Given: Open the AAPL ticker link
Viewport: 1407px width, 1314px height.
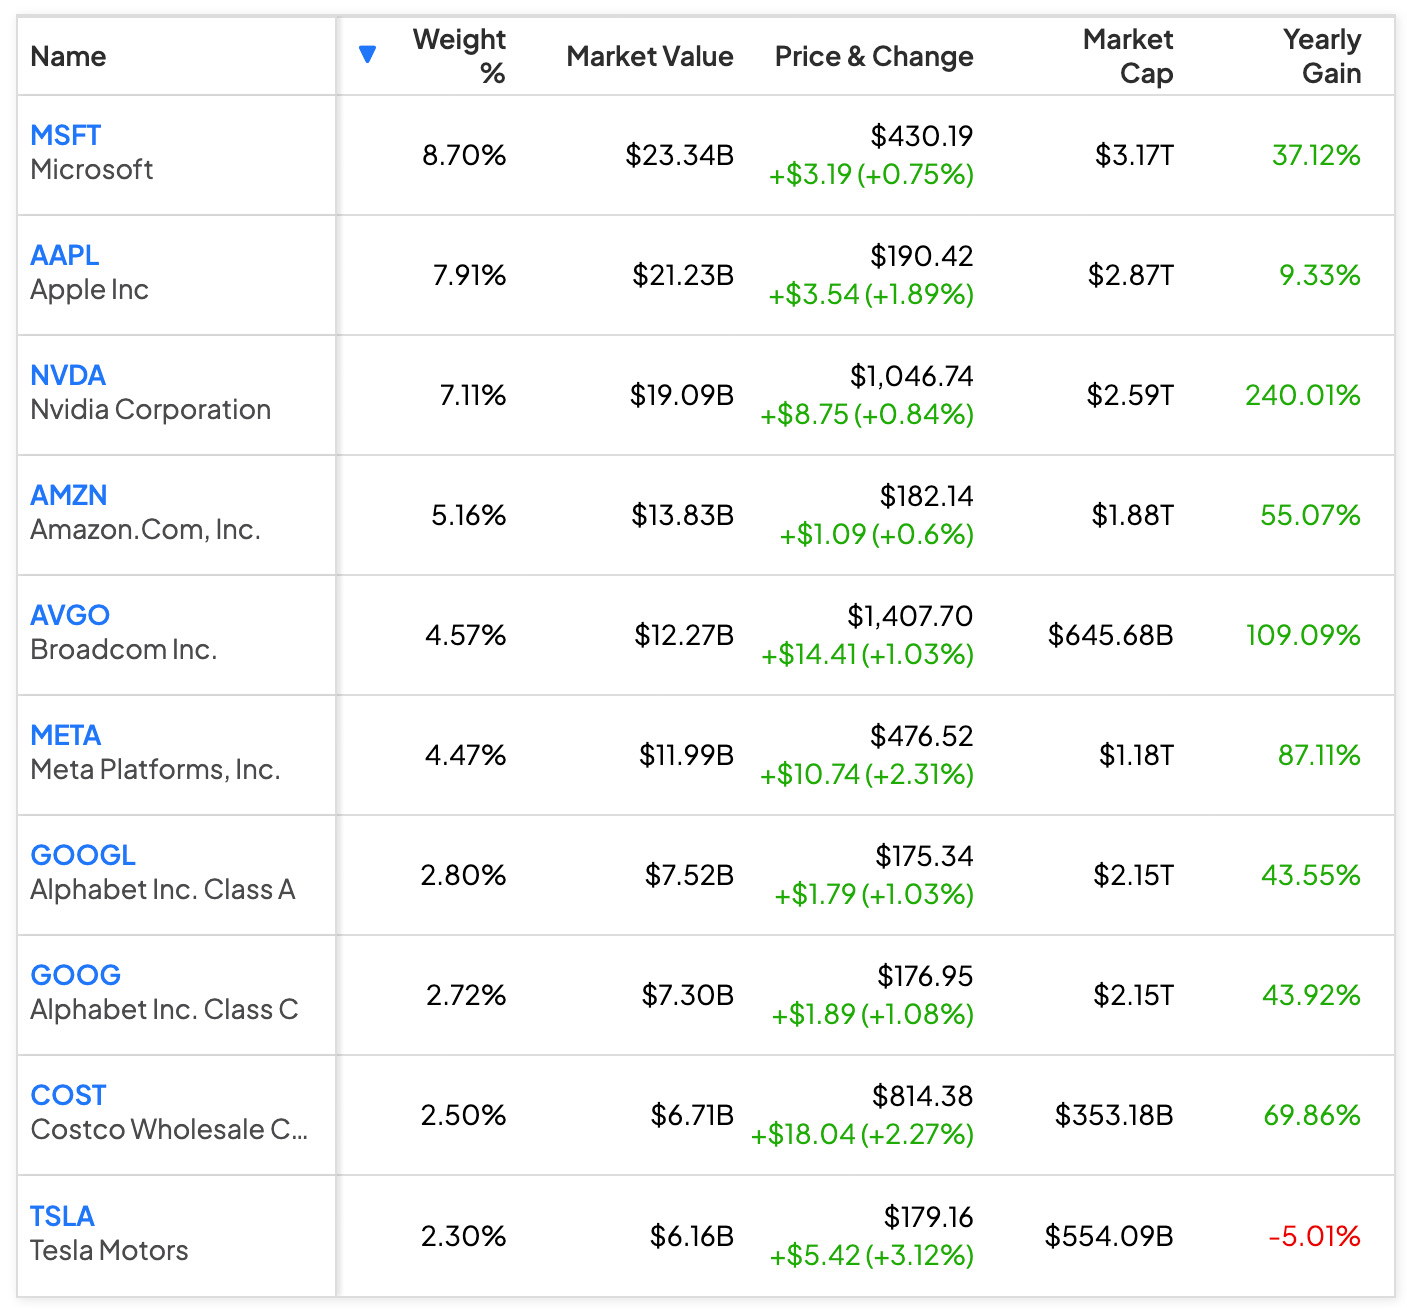Looking at the screenshot, I should click(65, 255).
